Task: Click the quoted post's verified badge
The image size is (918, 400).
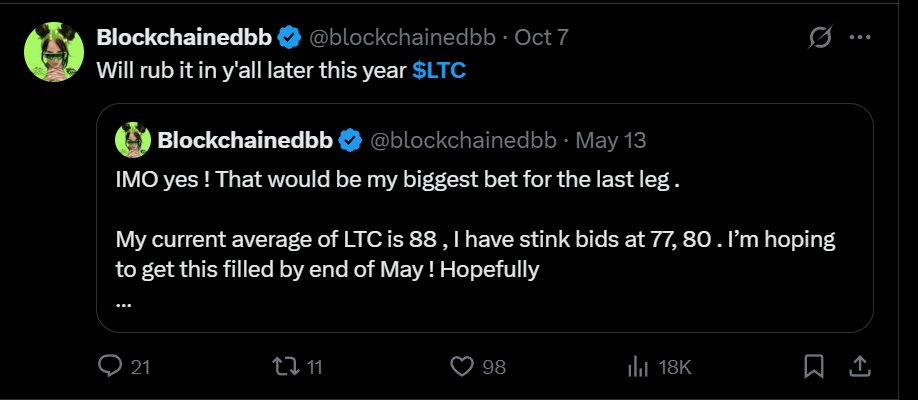Action: (351, 141)
